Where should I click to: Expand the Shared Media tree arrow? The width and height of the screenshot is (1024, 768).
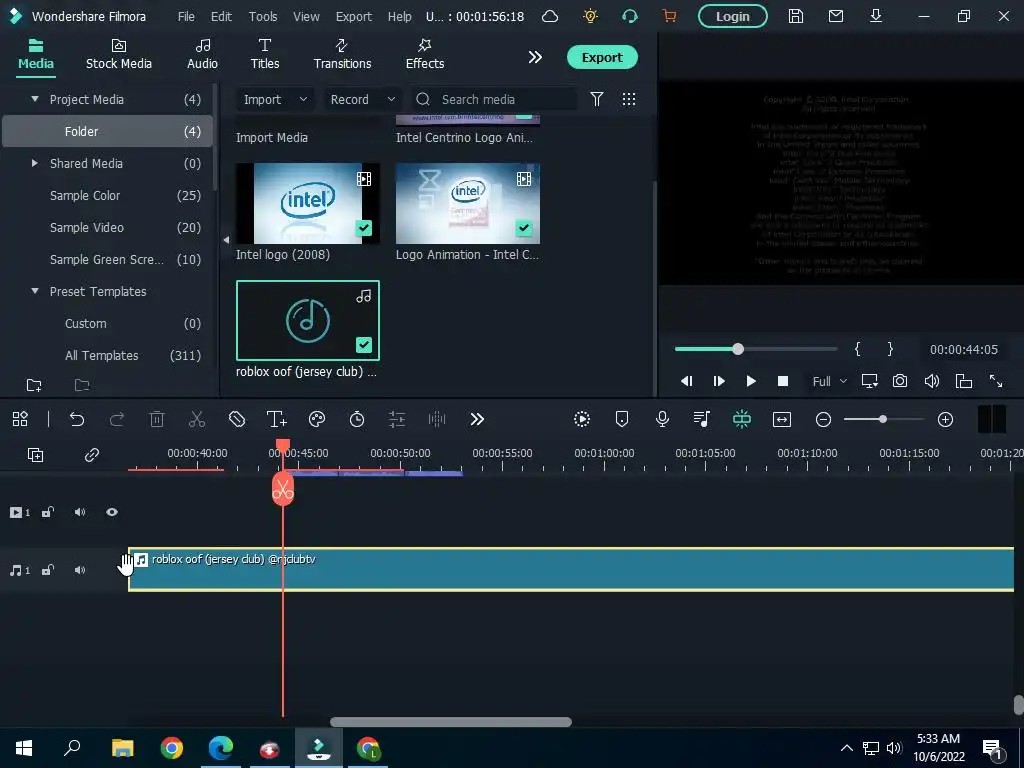coord(35,163)
